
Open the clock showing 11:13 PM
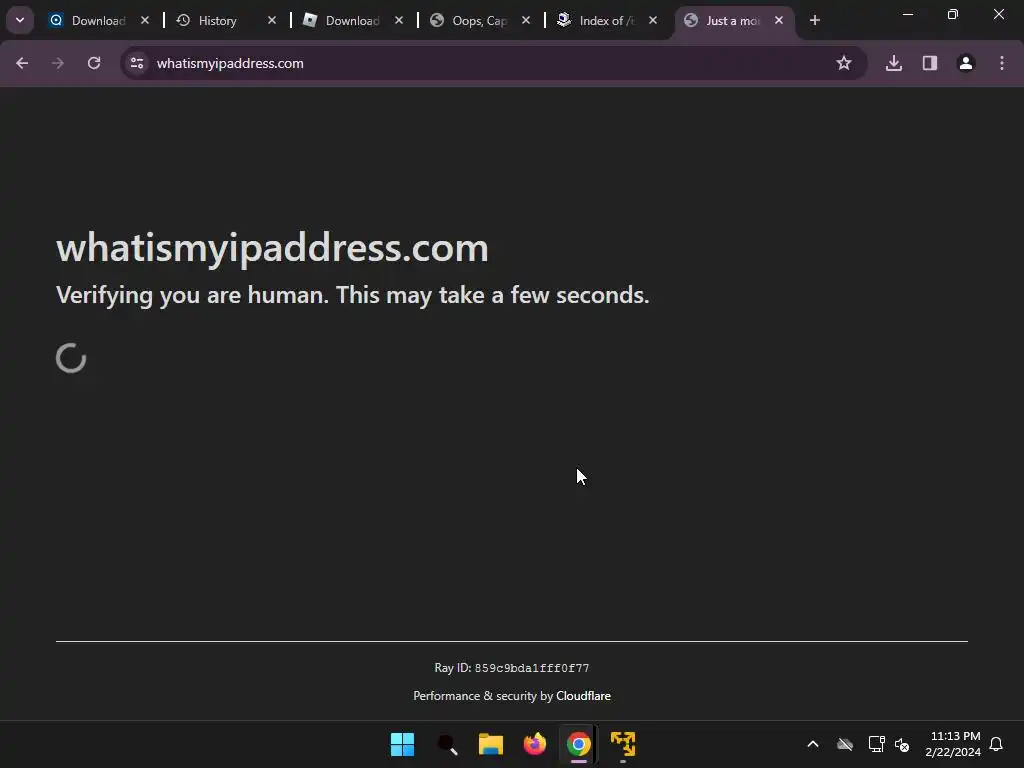tap(953, 744)
